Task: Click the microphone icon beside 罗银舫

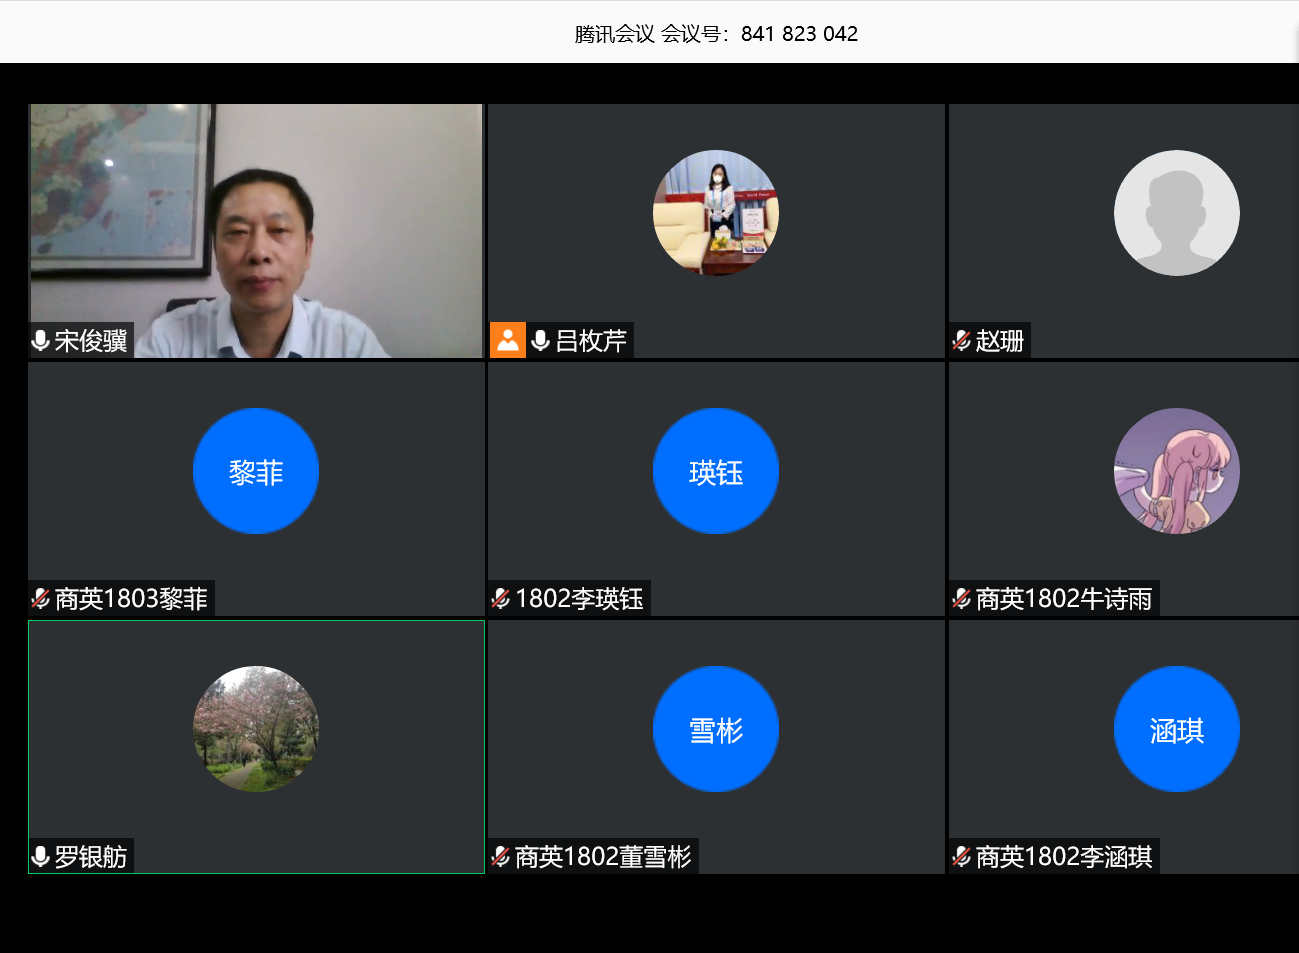Action: [41, 857]
